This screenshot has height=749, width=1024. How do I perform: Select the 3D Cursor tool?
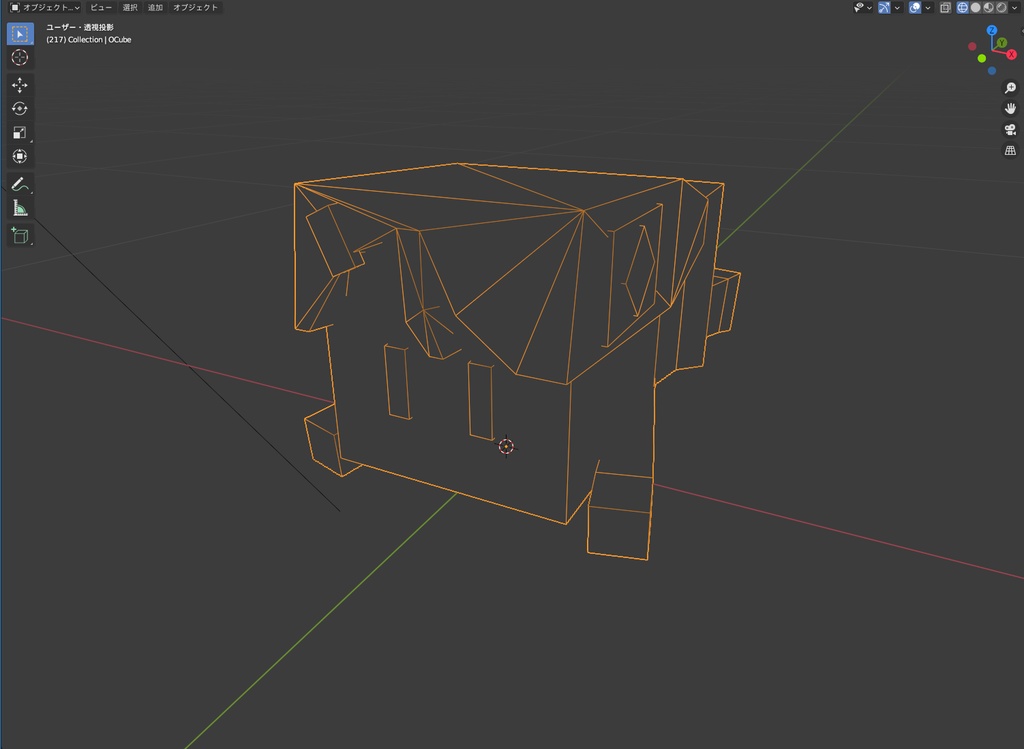20,57
